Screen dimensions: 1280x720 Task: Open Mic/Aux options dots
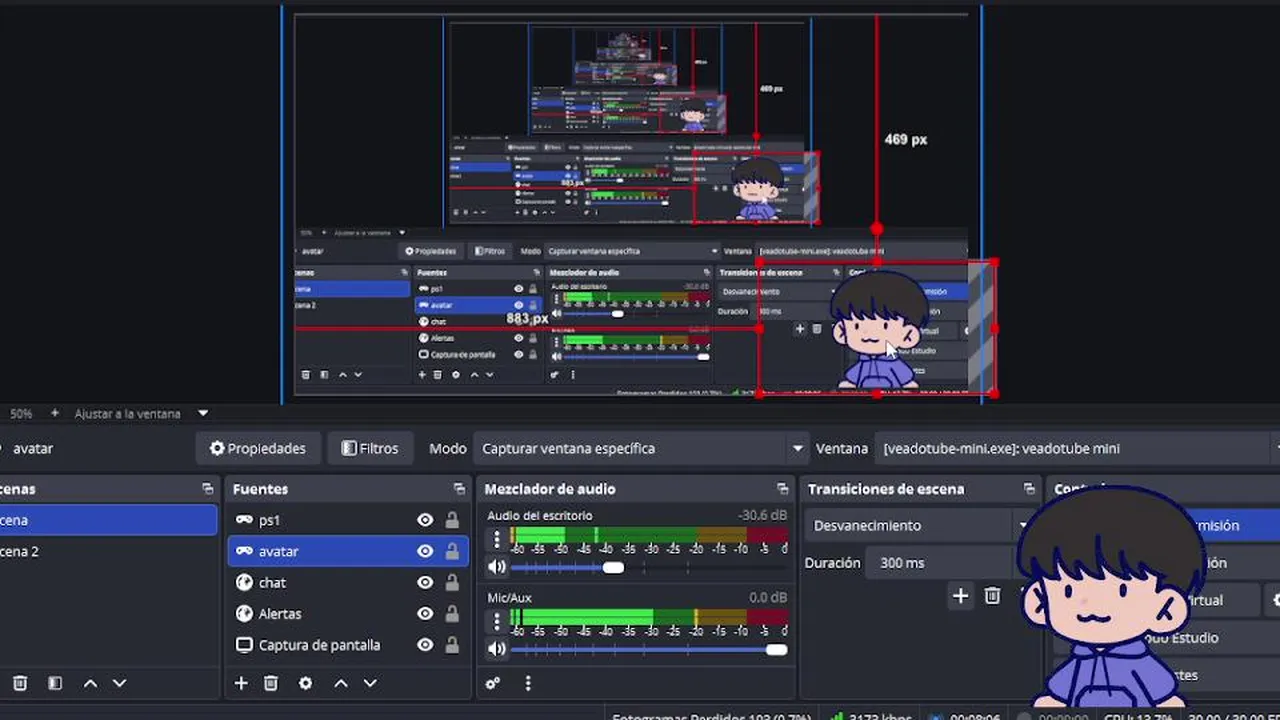coord(497,621)
